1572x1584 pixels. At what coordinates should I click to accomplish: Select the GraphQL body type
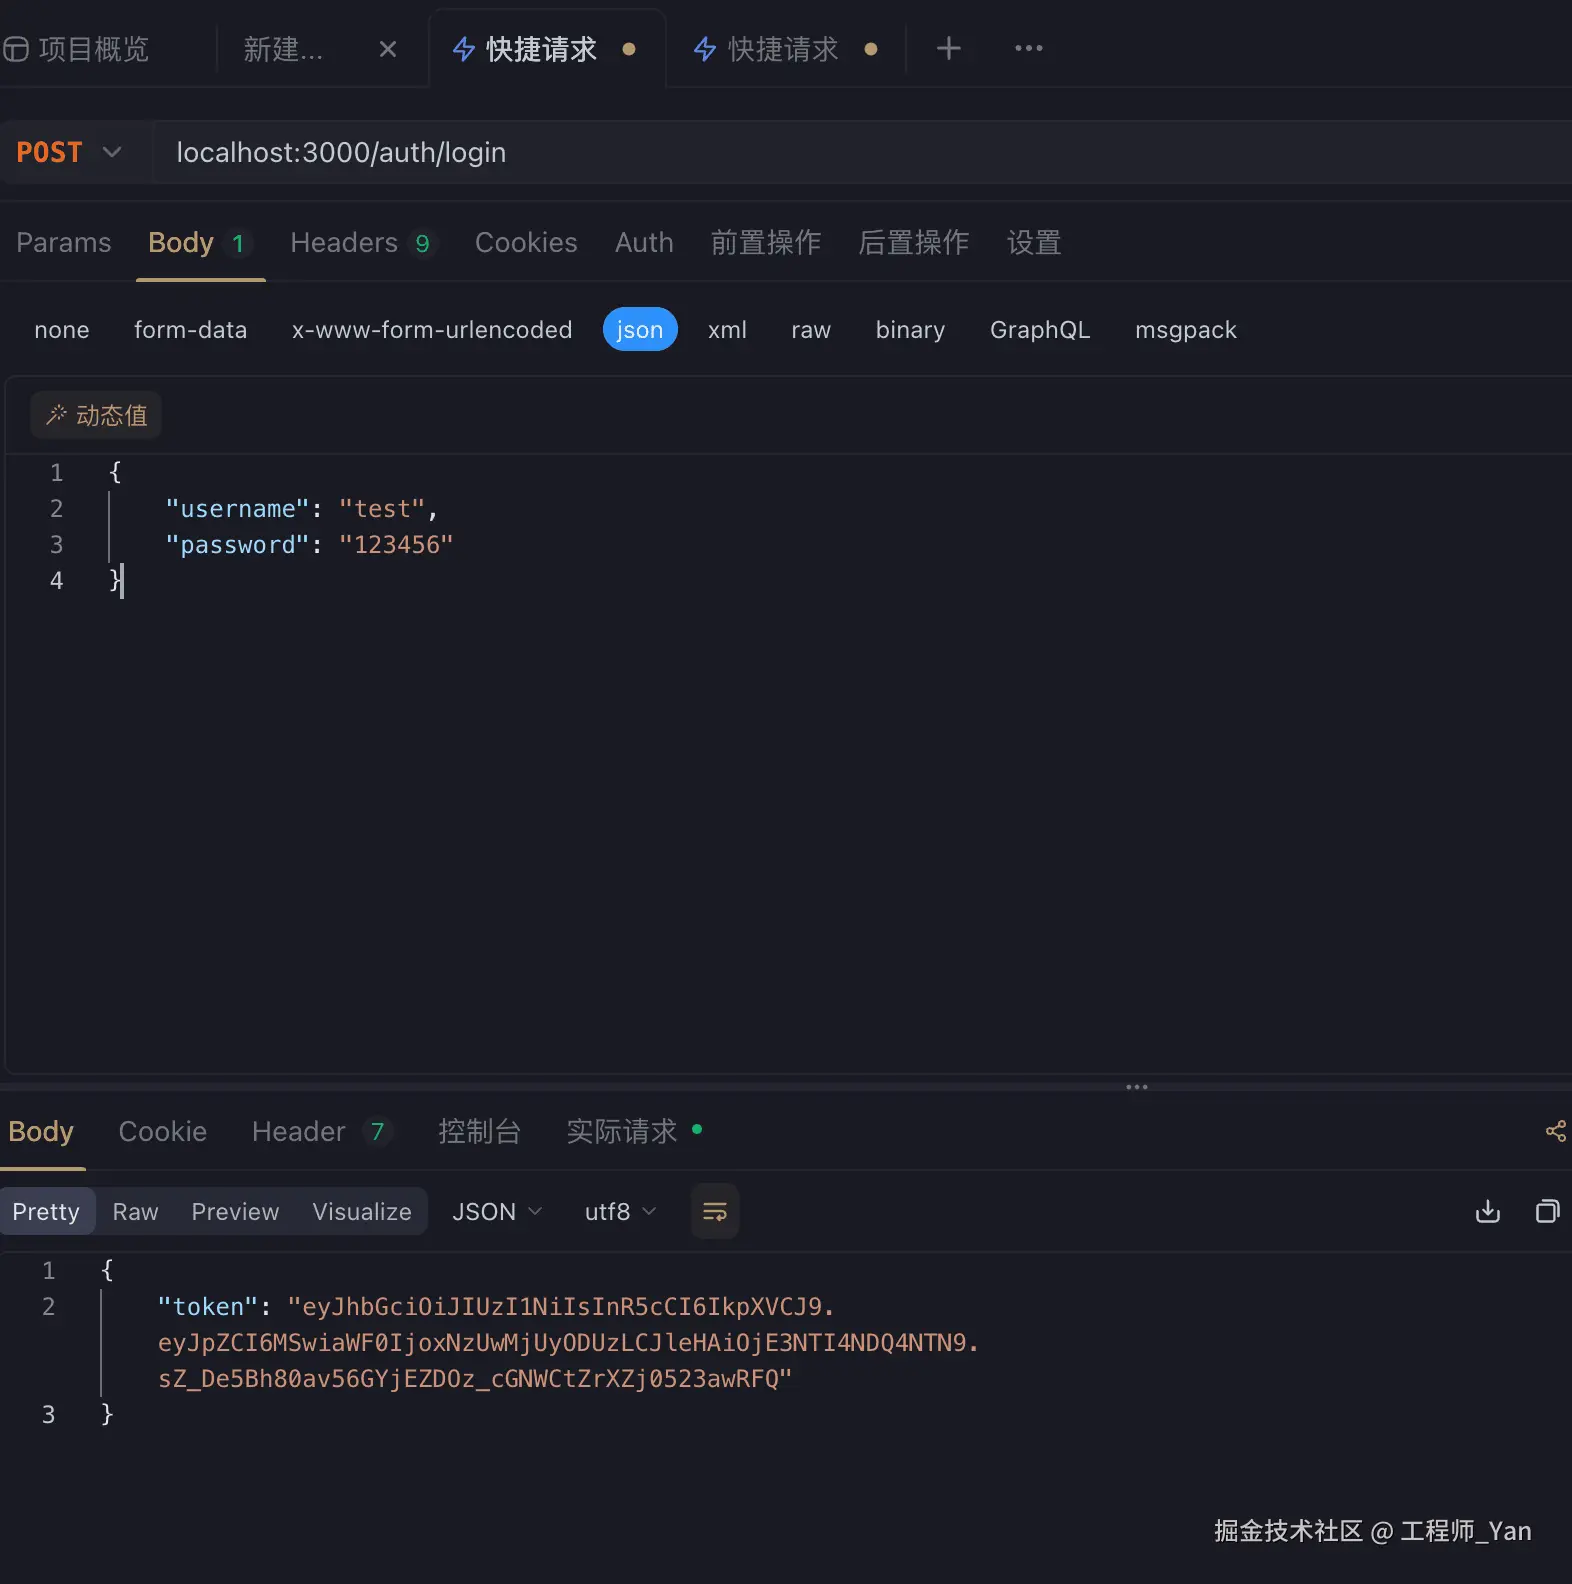[1040, 330]
